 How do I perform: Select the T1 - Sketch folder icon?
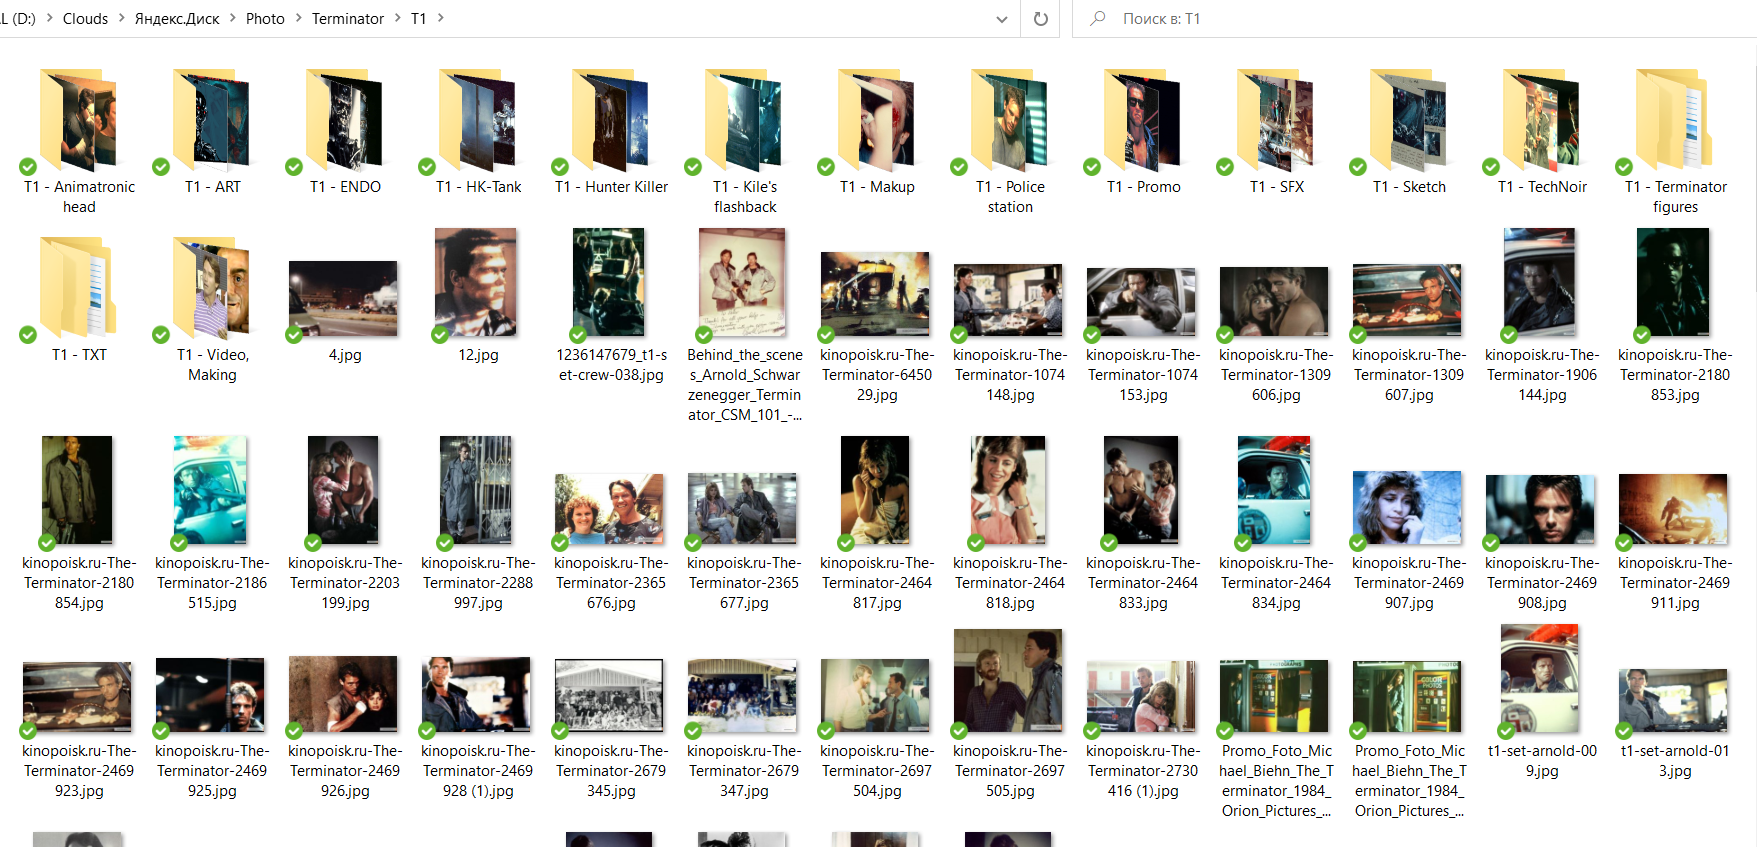pyautogui.click(x=1408, y=120)
